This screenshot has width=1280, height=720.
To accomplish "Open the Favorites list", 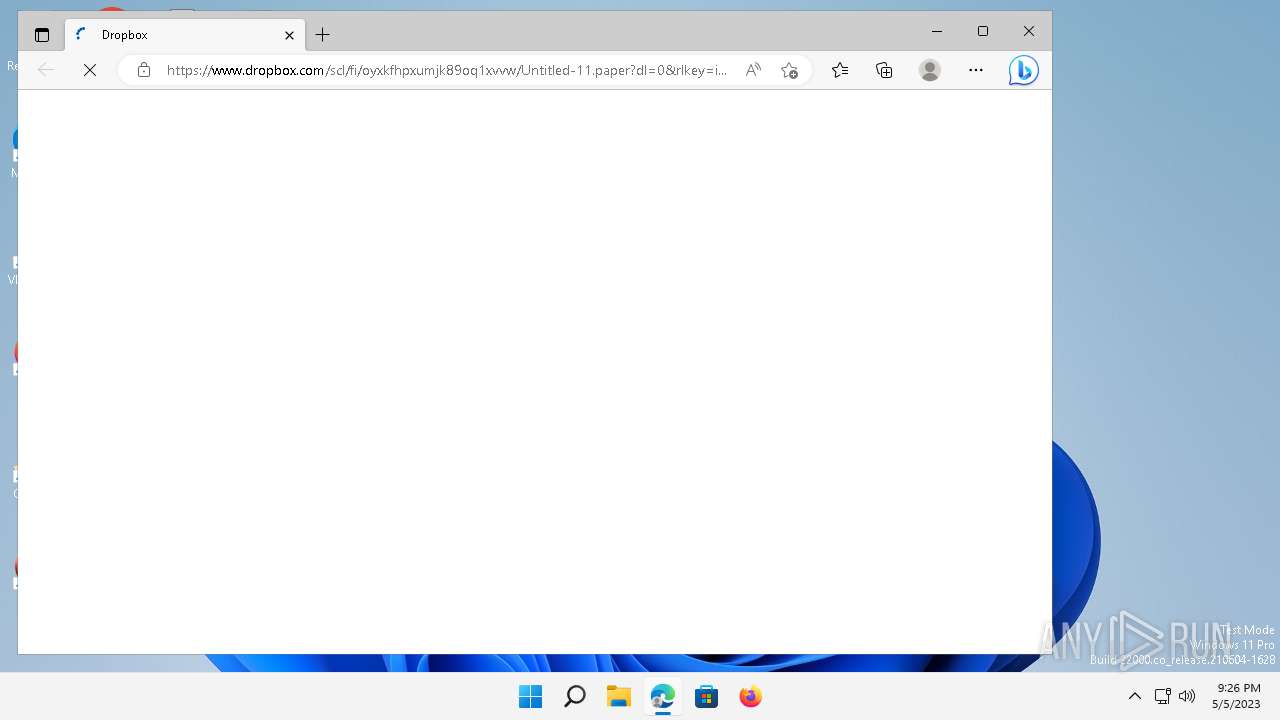I will (x=840, y=70).
